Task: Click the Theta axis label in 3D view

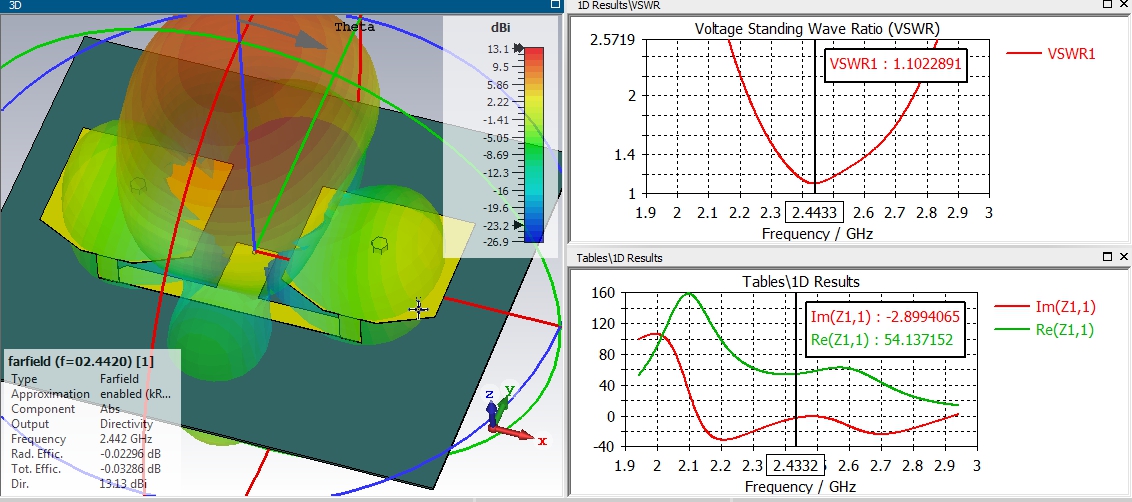Action: pyautogui.click(x=354, y=27)
